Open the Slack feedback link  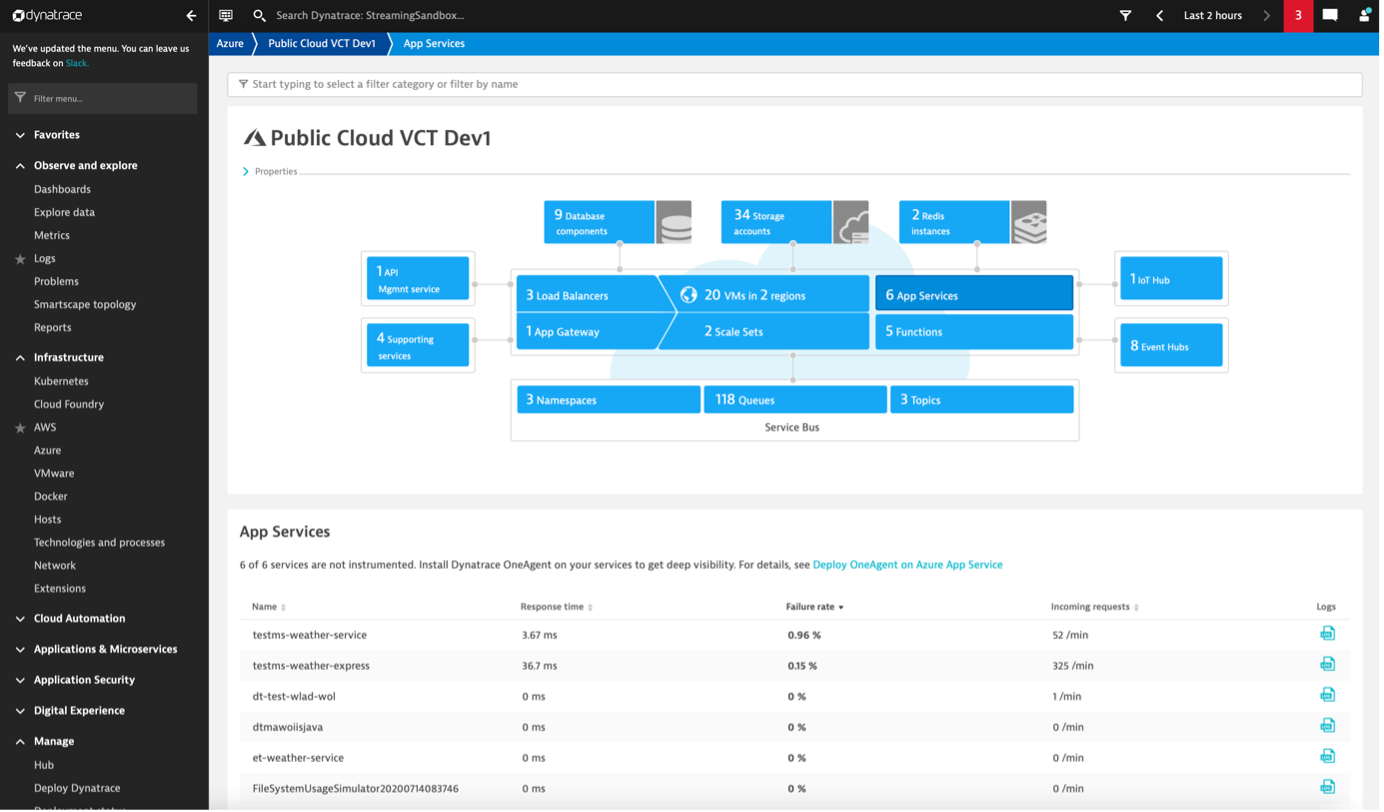click(x=76, y=63)
